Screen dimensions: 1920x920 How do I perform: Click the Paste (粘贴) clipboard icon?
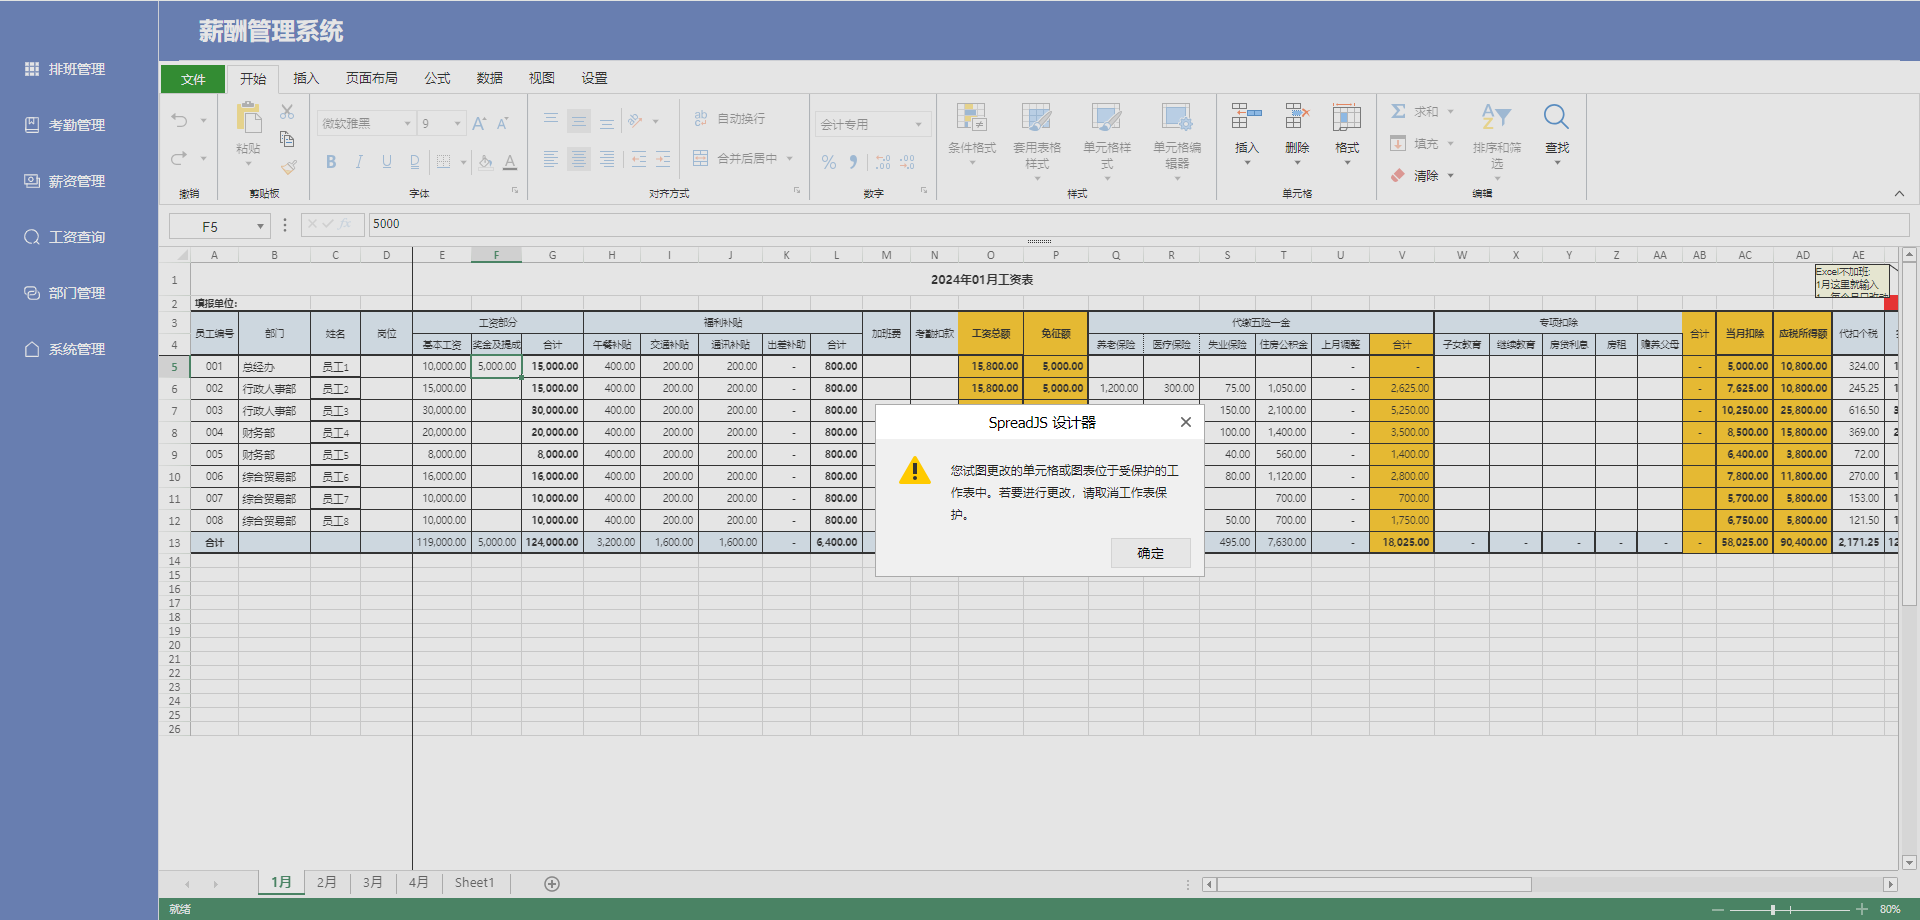[x=248, y=118]
